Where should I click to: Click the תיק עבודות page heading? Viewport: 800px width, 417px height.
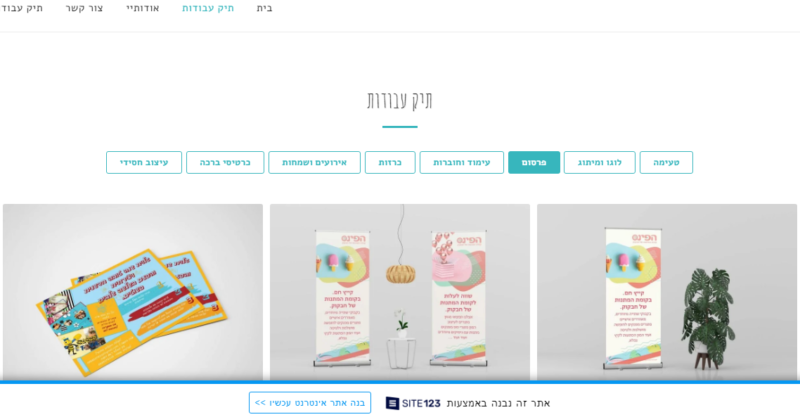tap(399, 100)
